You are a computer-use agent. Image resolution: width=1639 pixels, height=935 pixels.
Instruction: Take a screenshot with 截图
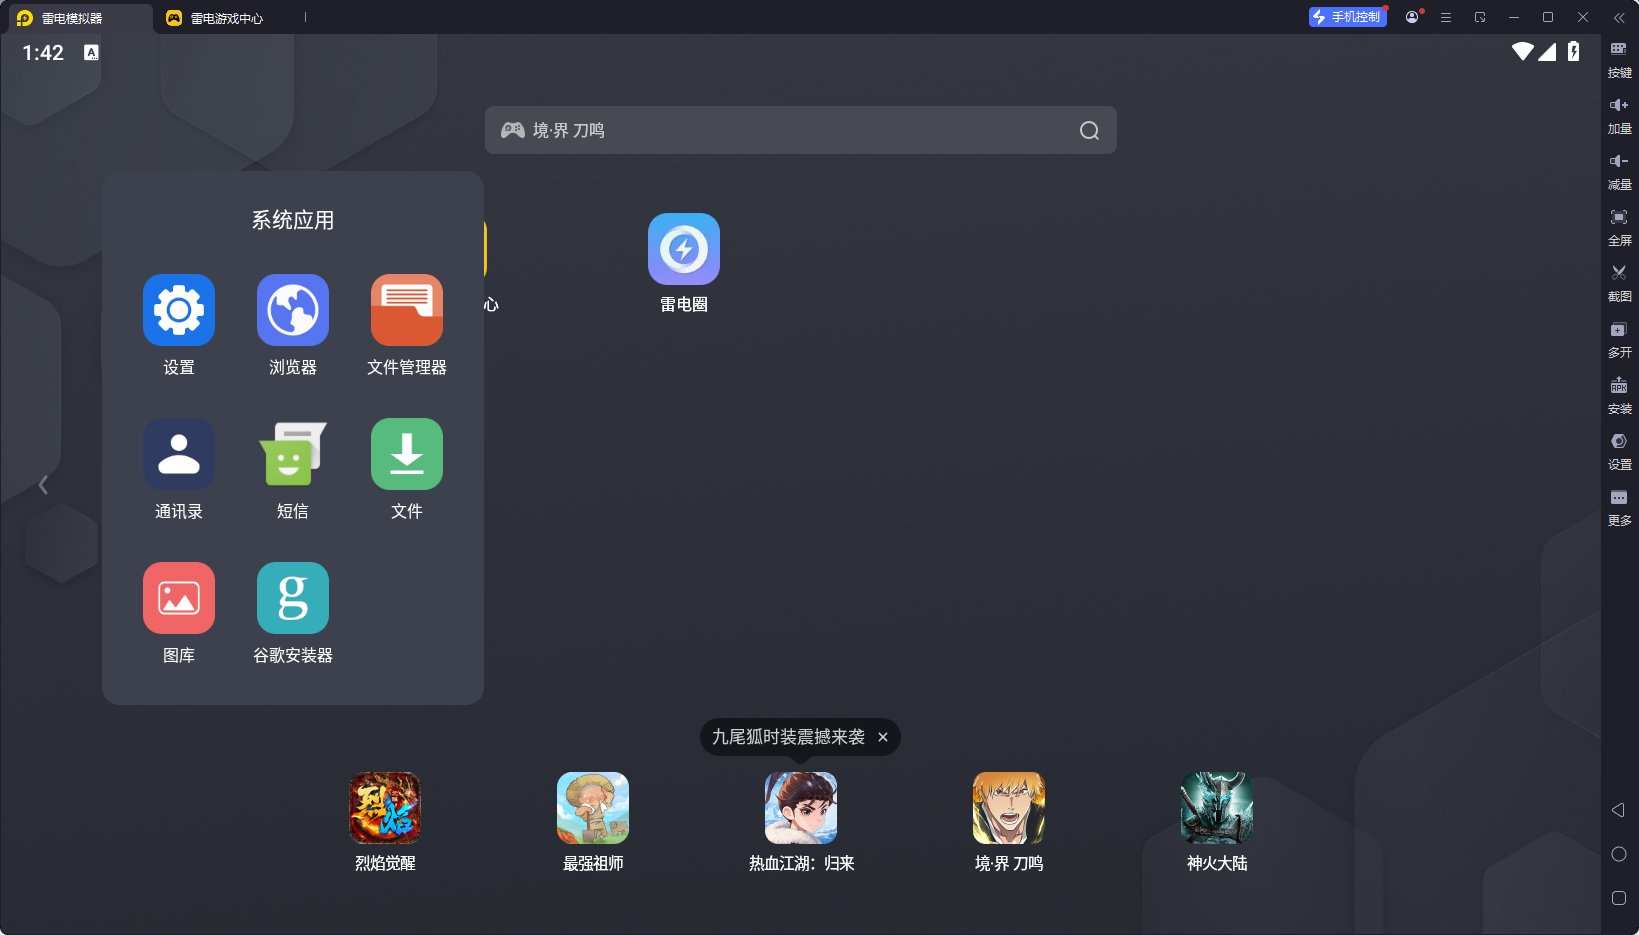pyautogui.click(x=1619, y=283)
